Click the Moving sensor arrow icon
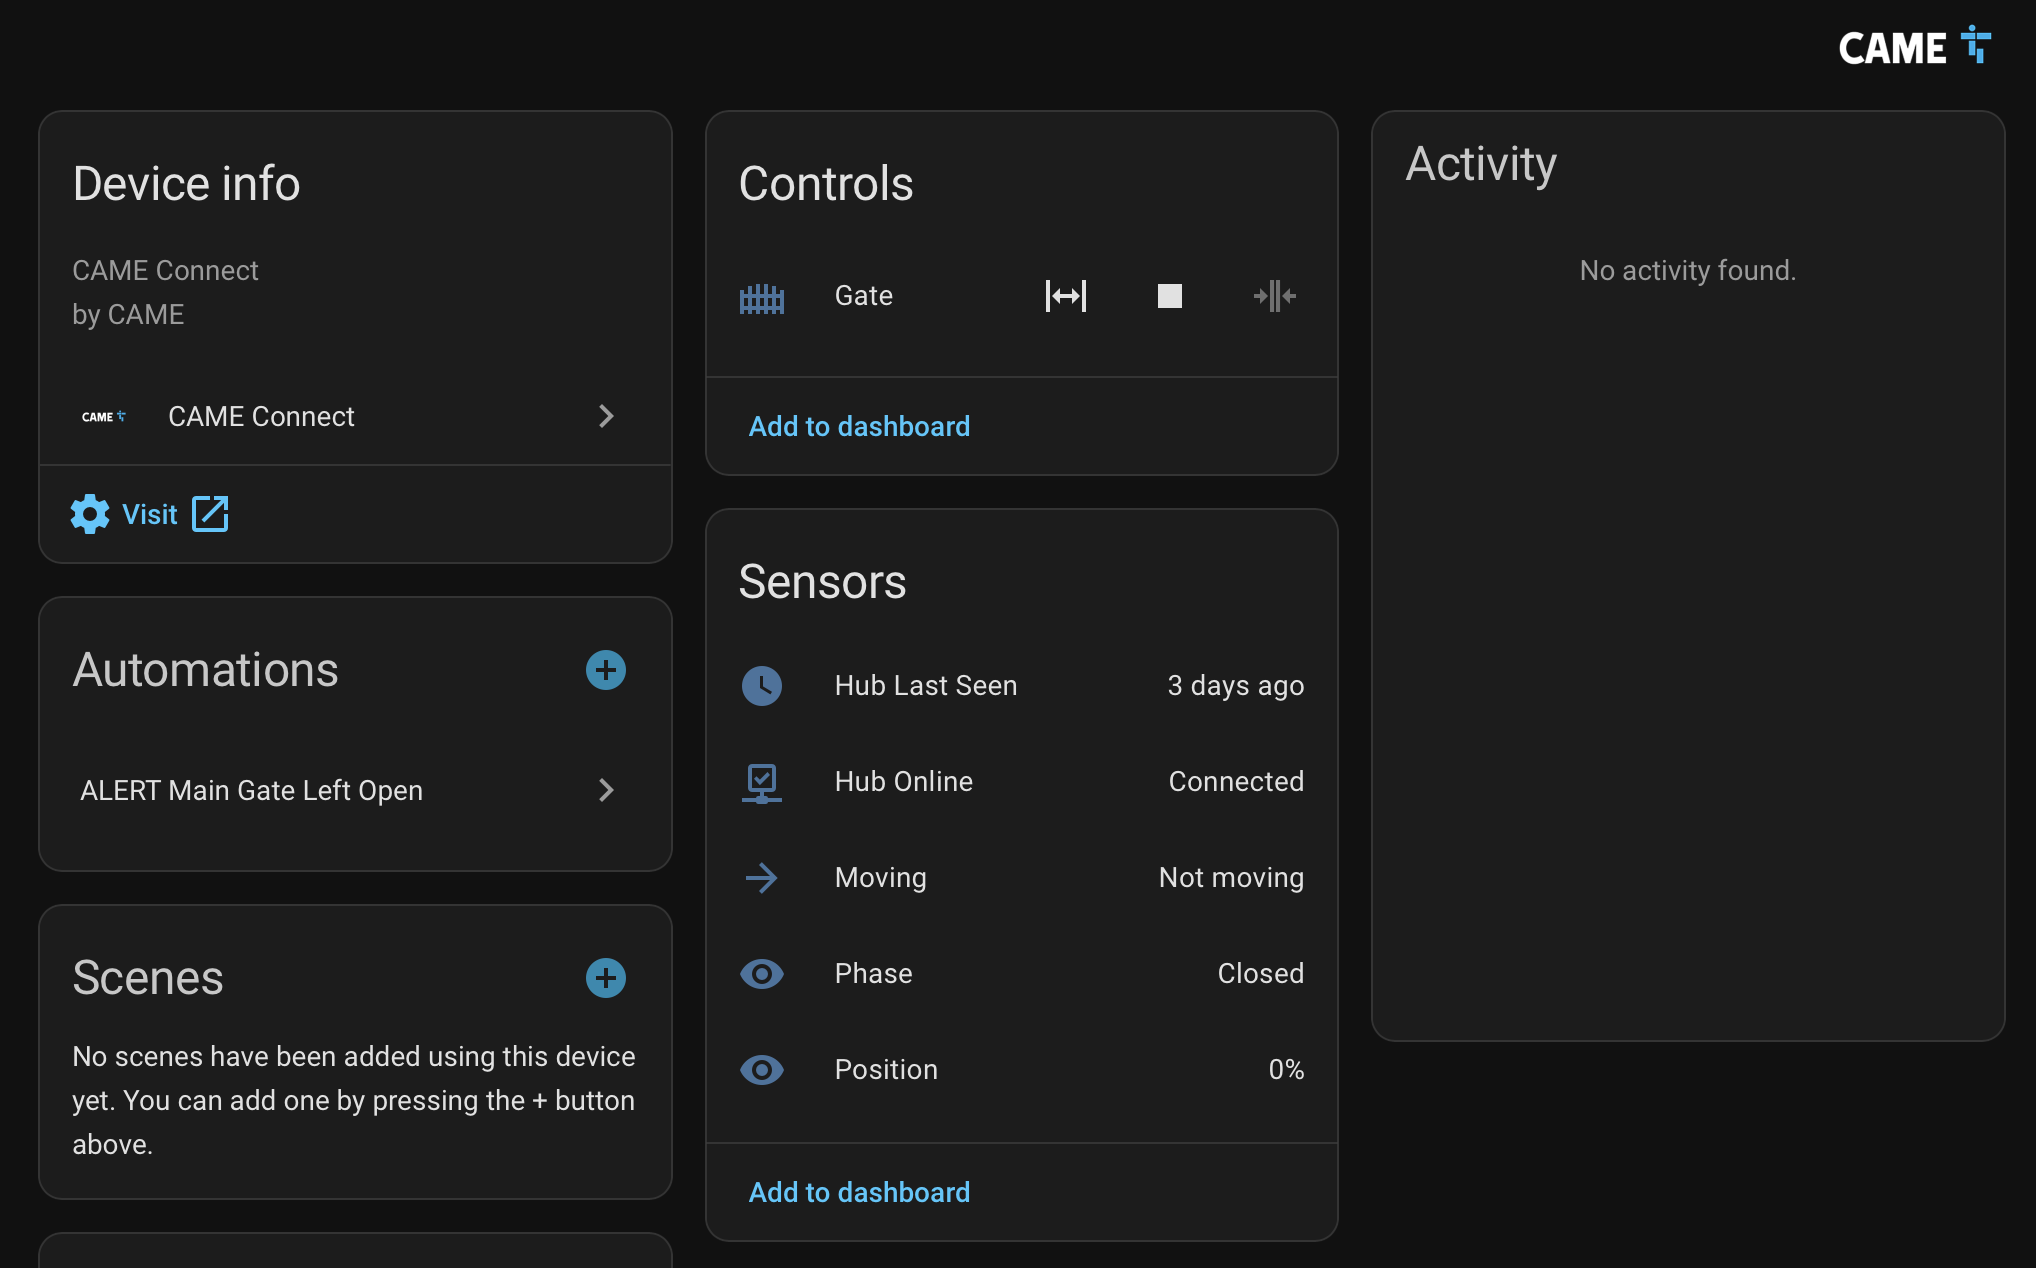The image size is (2036, 1268). (x=762, y=878)
